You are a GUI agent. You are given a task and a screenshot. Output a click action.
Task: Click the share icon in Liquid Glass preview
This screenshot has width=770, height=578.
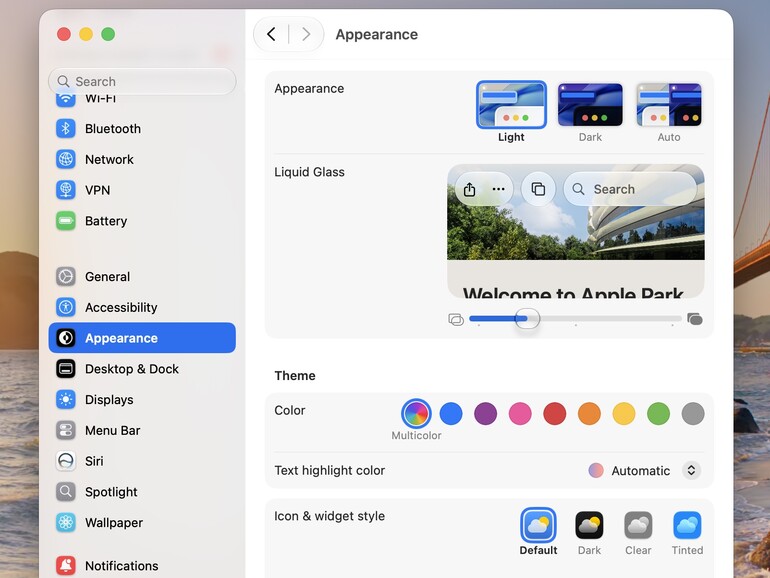point(469,189)
